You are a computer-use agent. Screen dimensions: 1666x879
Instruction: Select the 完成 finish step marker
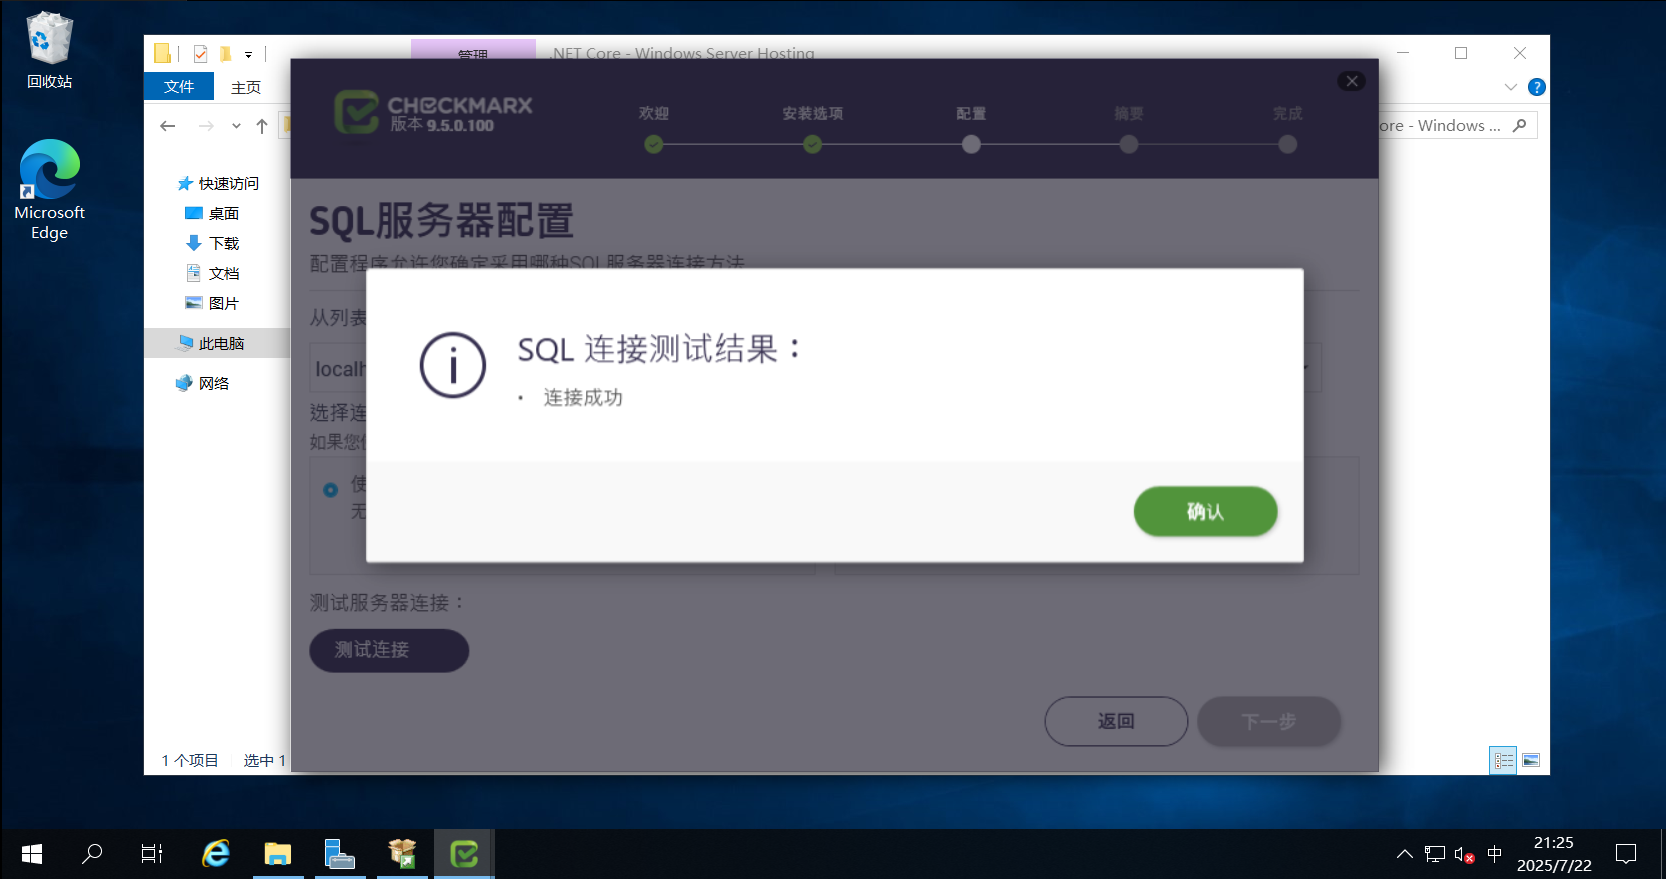tap(1288, 145)
